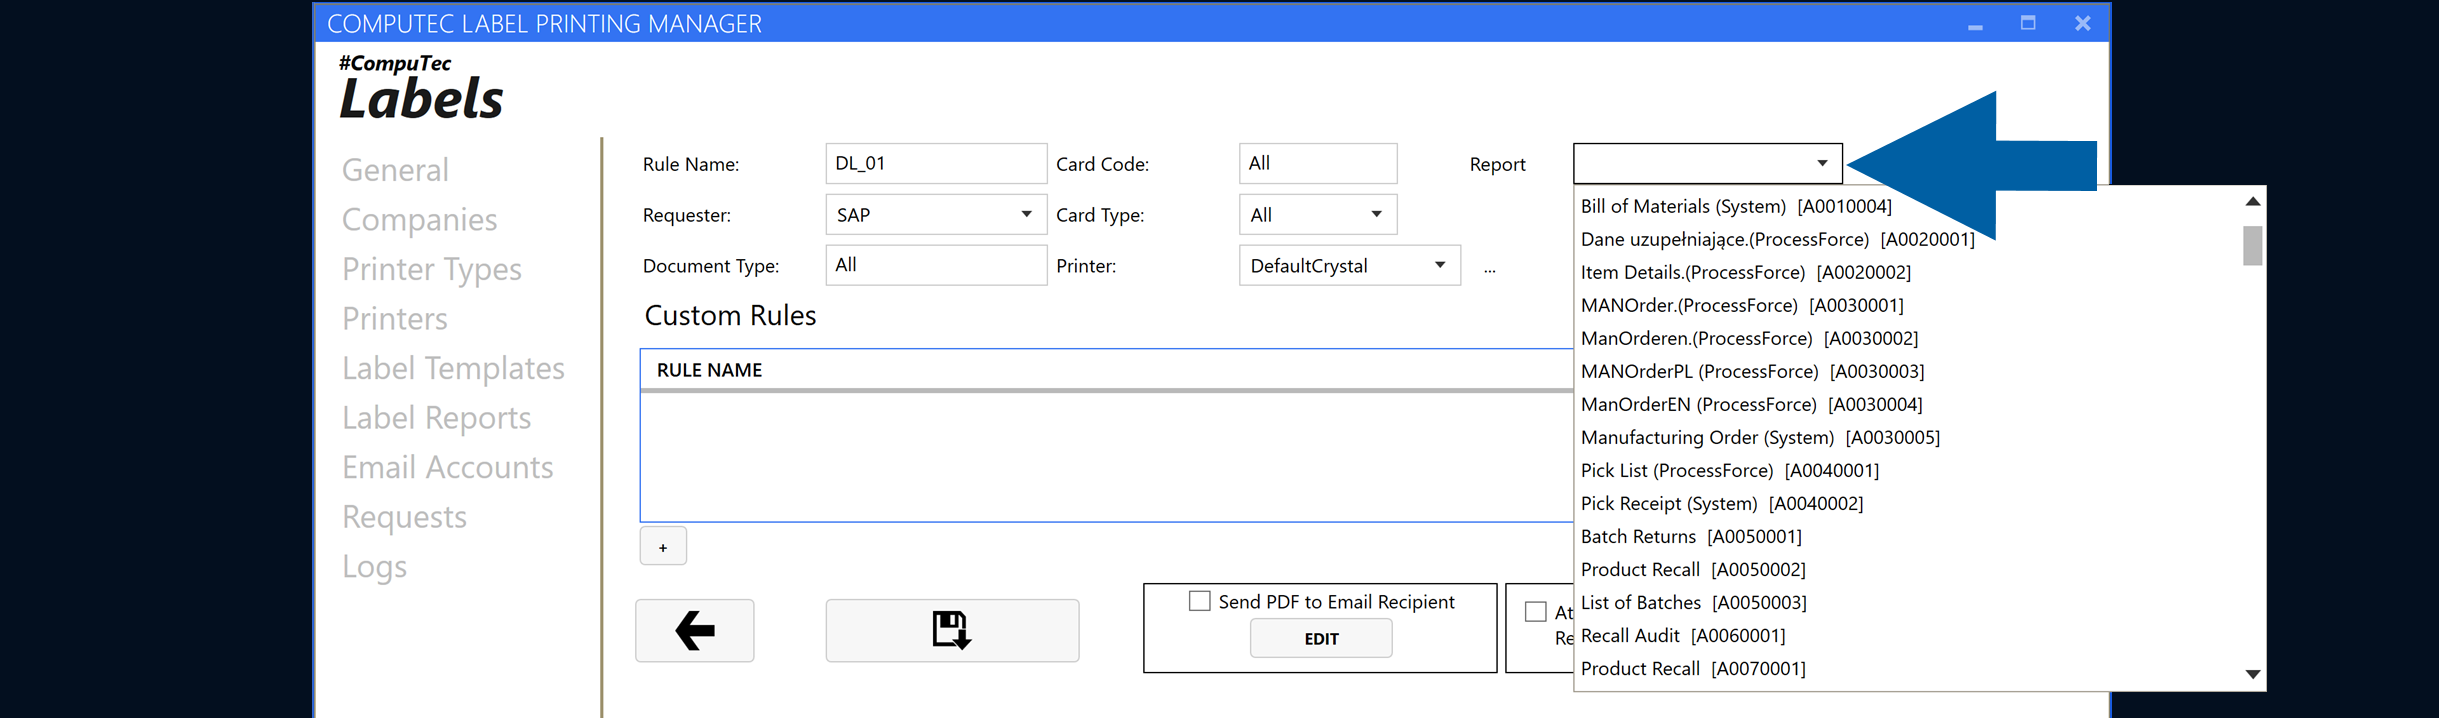Viewport: 2439px width, 718px height.
Task: Select ManOrderen.(ProcessForce) [A0030002]
Action: click(x=1749, y=338)
